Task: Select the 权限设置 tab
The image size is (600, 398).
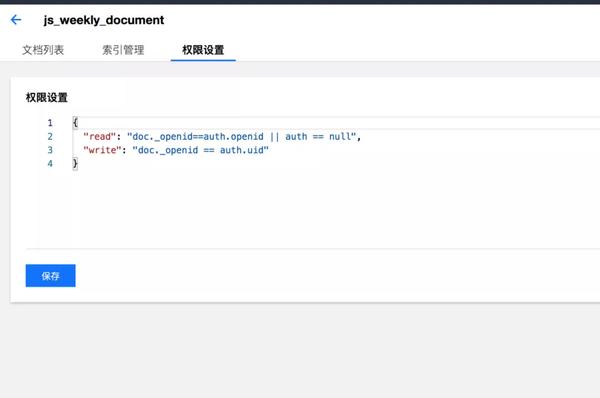Action: pyautogui.click(x=203, y=50)
